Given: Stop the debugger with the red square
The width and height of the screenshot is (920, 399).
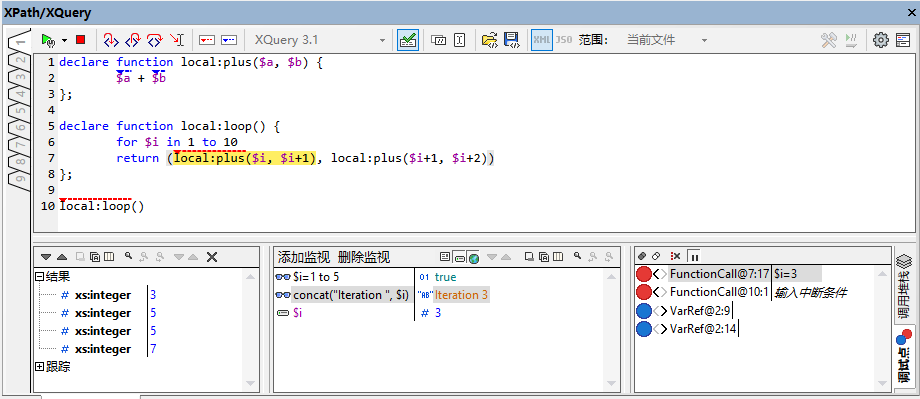Looking at the screenshot, I should pos(80,40).
